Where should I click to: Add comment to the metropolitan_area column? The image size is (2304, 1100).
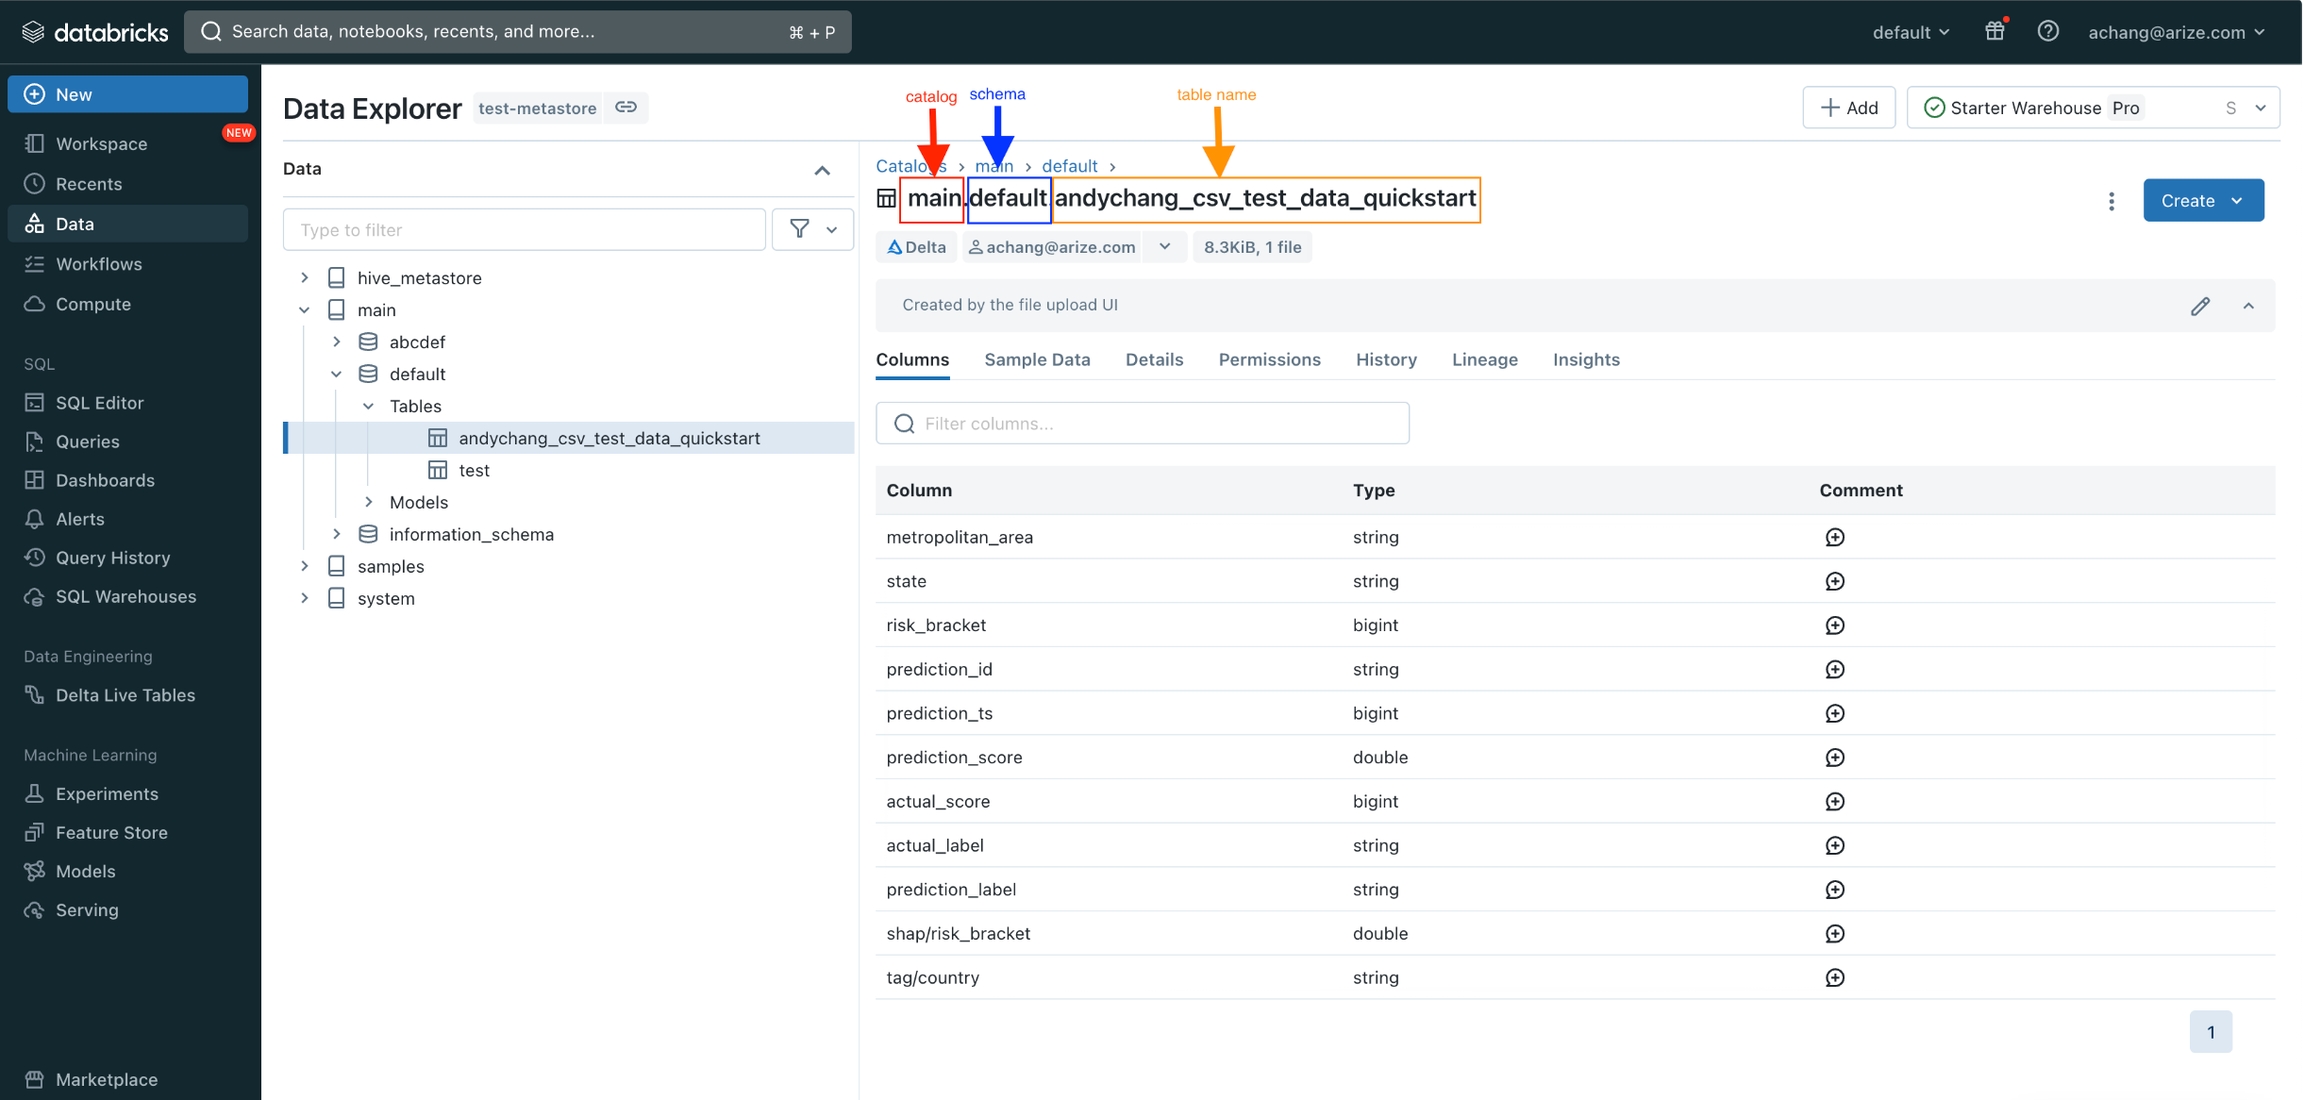coord(1834,538)
